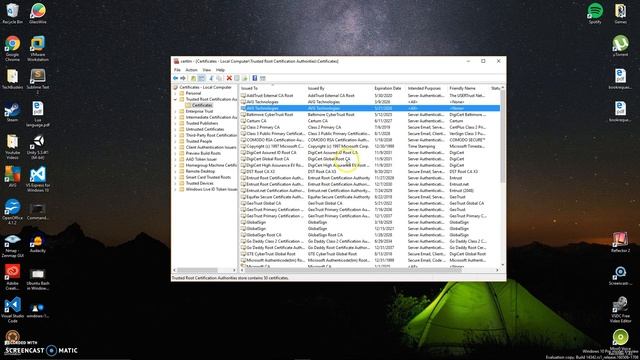Open VS Express for Windows 10
Screen dimensions: 640x360
[x=38, y=179]
